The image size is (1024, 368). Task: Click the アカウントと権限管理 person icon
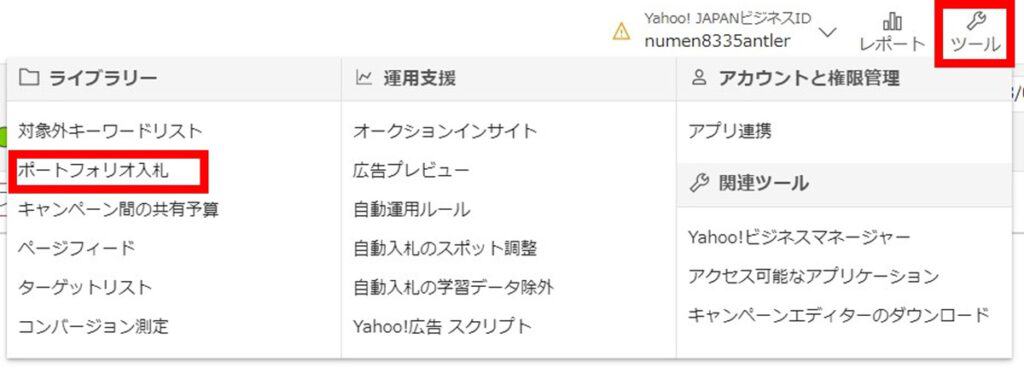tap(698, 78)
